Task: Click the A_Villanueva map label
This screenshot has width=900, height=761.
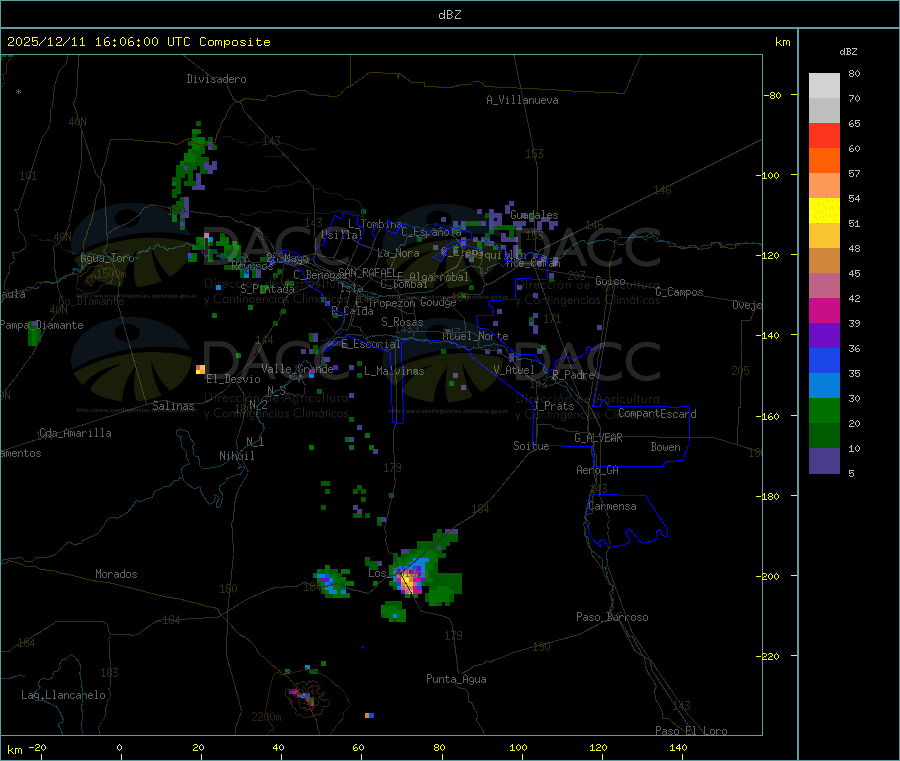Action: 522,100
